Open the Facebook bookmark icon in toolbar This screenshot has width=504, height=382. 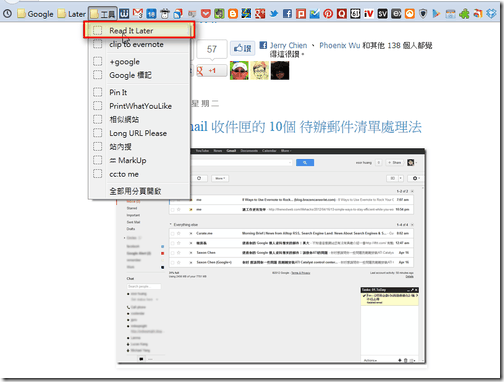point(287,14)
